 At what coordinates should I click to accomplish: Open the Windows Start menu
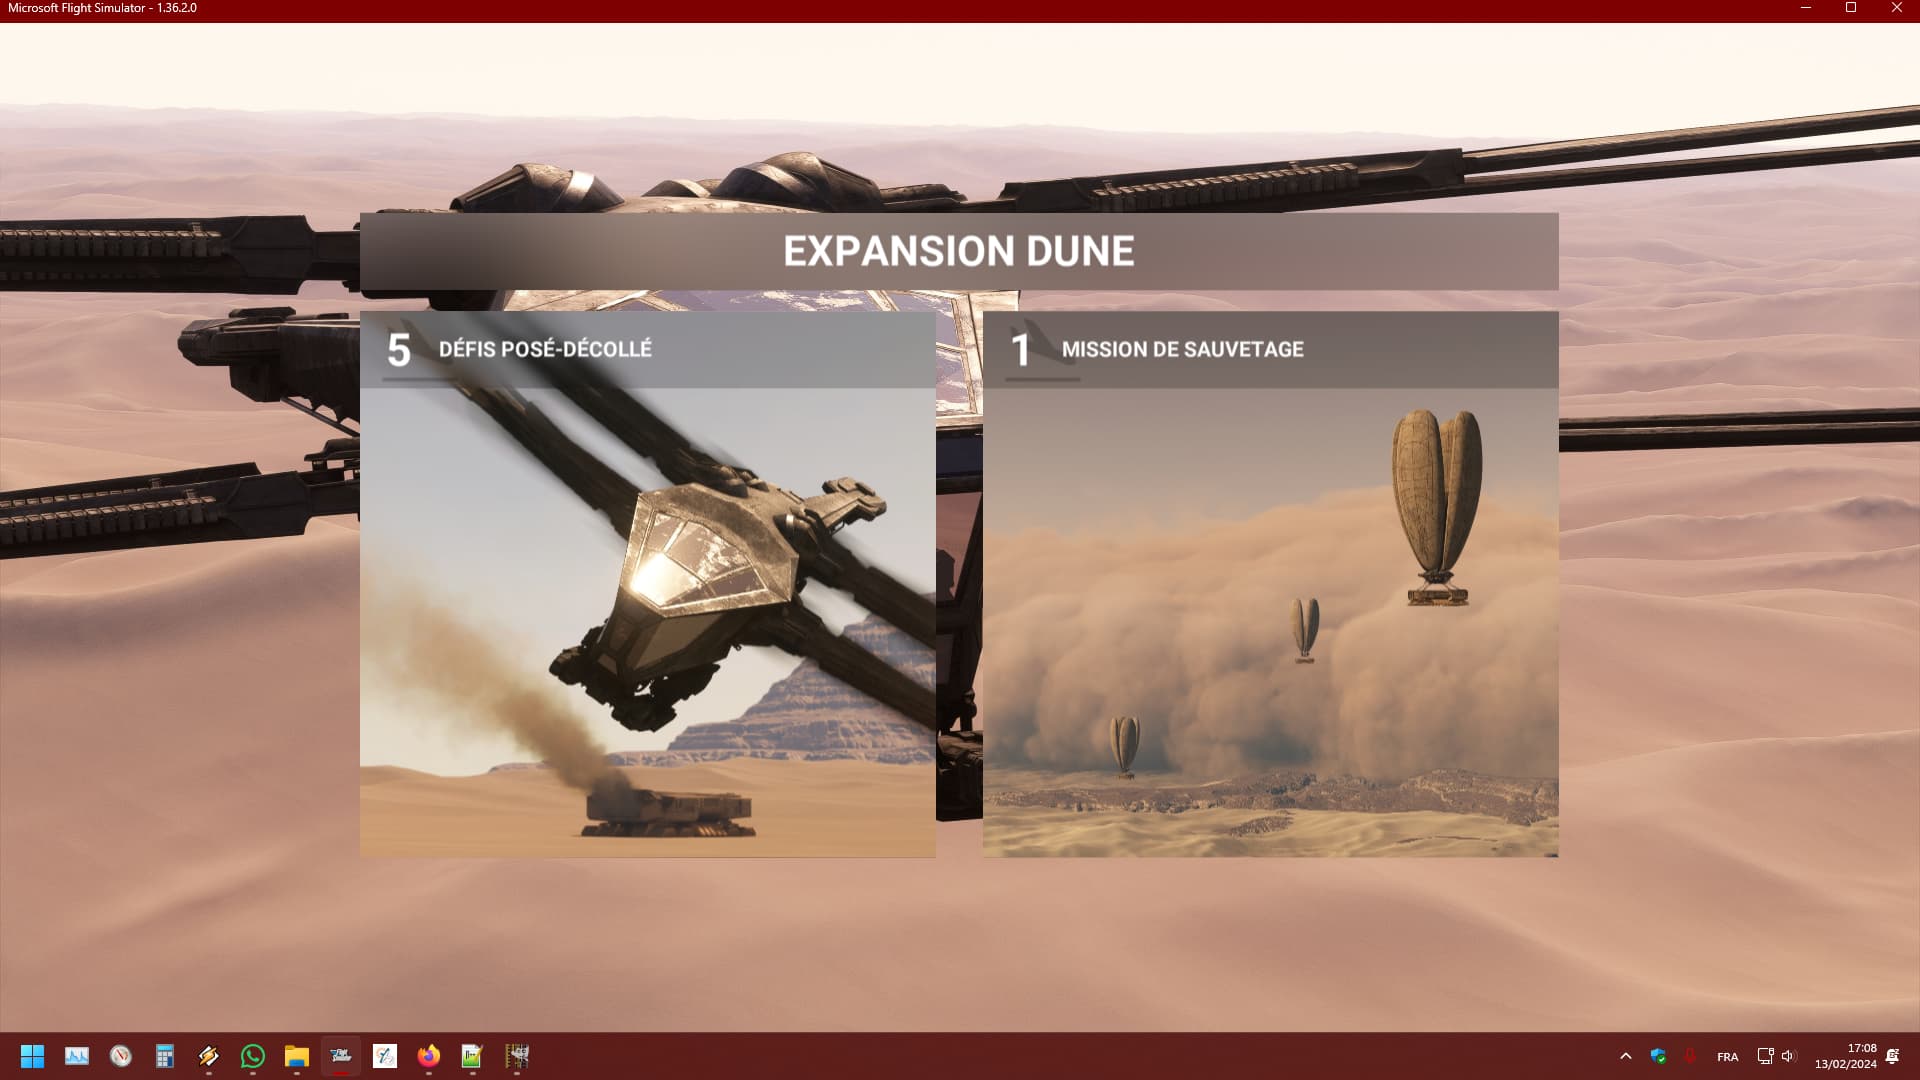pyautogui.click(x=32, y=1056)
